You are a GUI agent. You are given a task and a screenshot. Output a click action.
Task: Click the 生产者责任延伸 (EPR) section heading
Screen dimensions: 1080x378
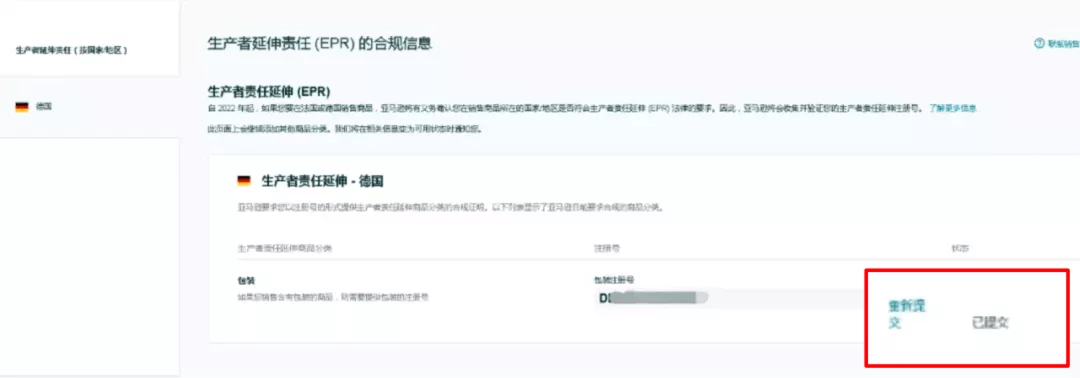(269, 91)
